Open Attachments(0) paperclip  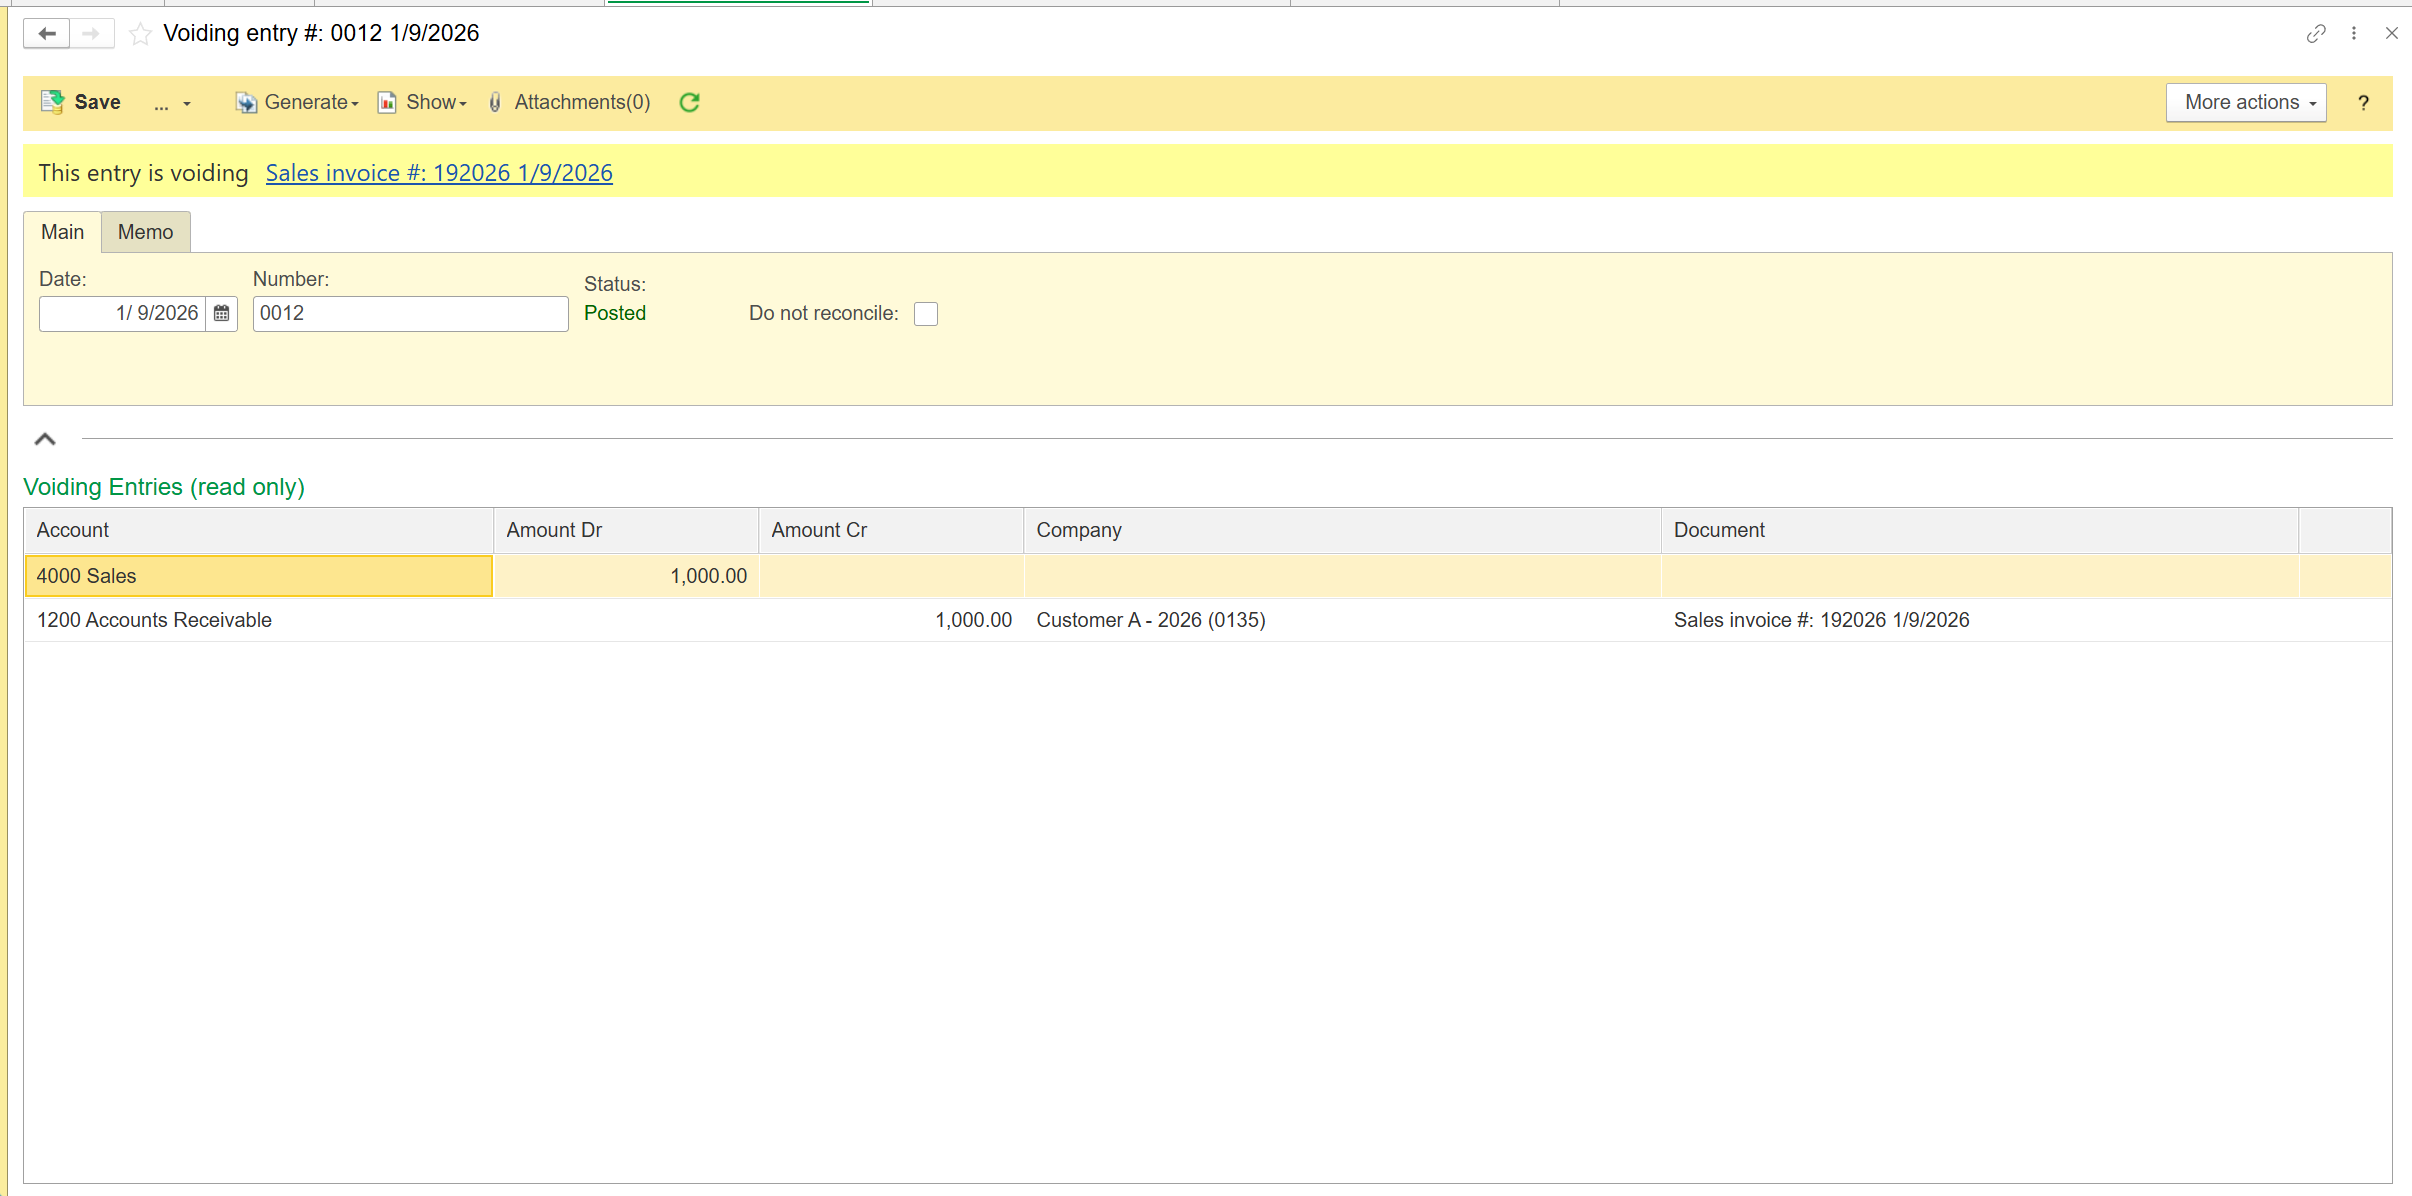click(569, 102)
